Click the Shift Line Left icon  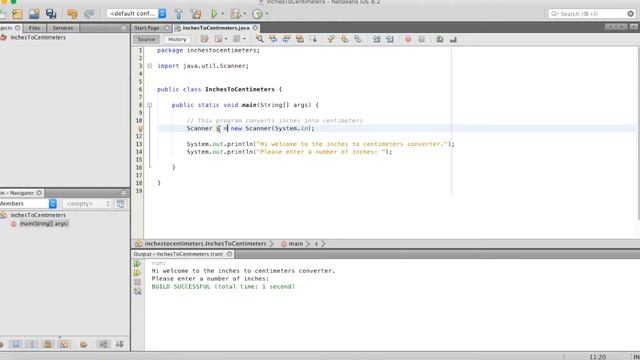pos(376,39)
